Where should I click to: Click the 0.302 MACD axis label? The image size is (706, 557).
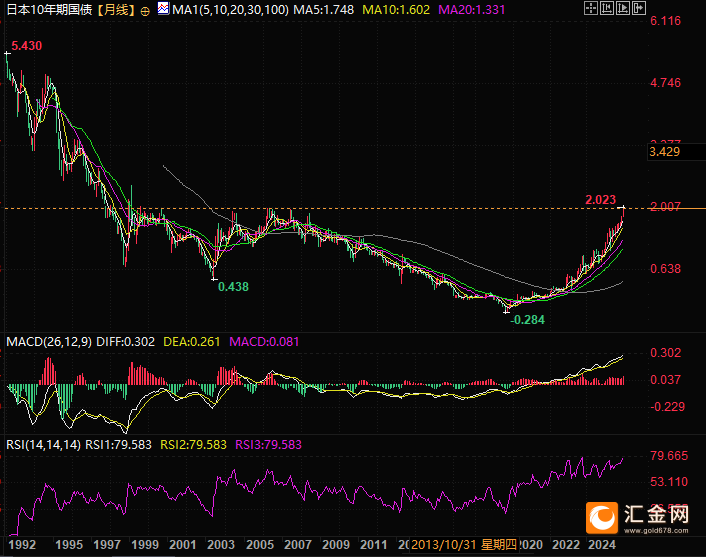tap(665, 353)
